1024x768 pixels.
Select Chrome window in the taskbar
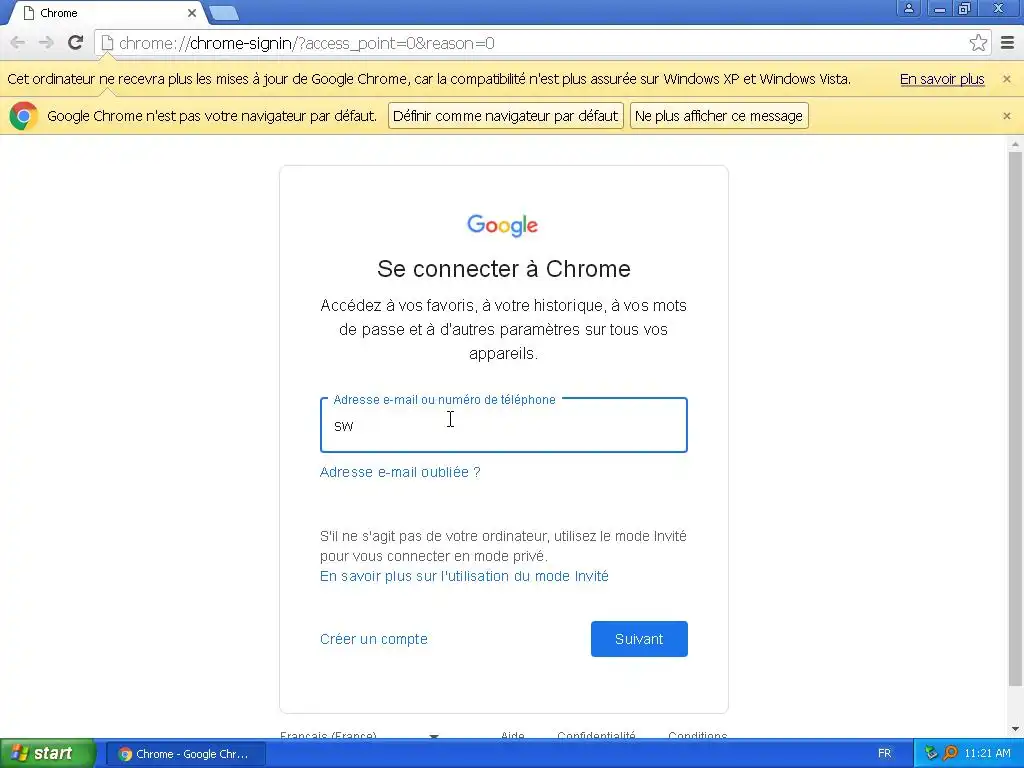coord(185,754)
